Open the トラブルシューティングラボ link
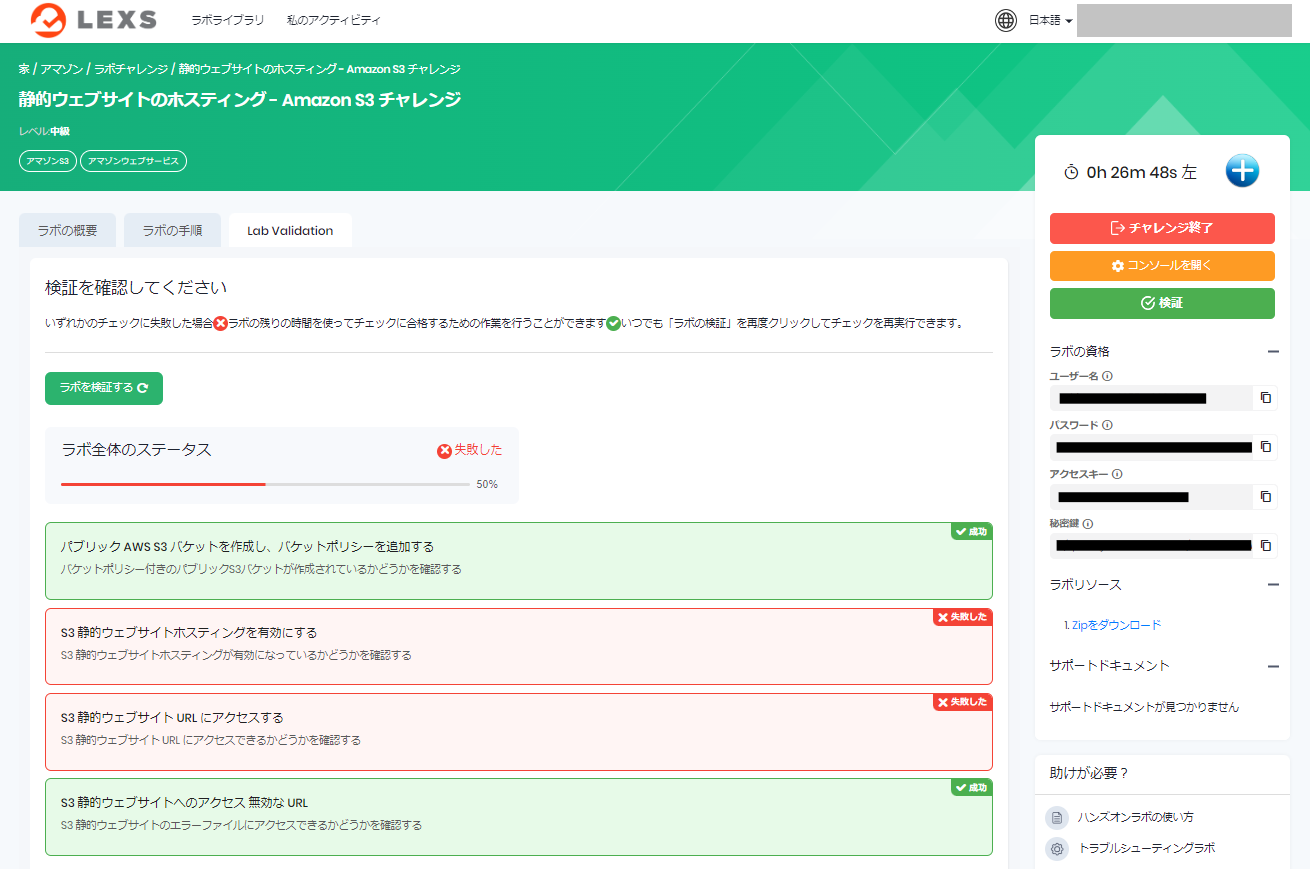 pos(1147,848)
